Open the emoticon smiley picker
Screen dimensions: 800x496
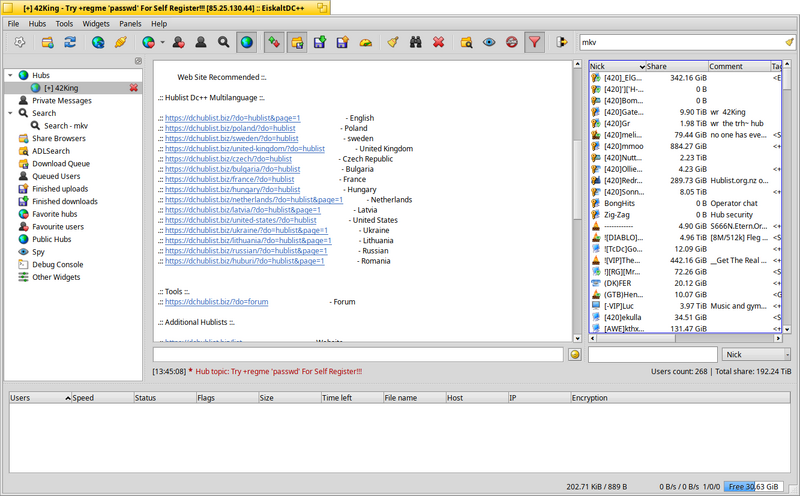pyautogui.click(x=575, y=355)
